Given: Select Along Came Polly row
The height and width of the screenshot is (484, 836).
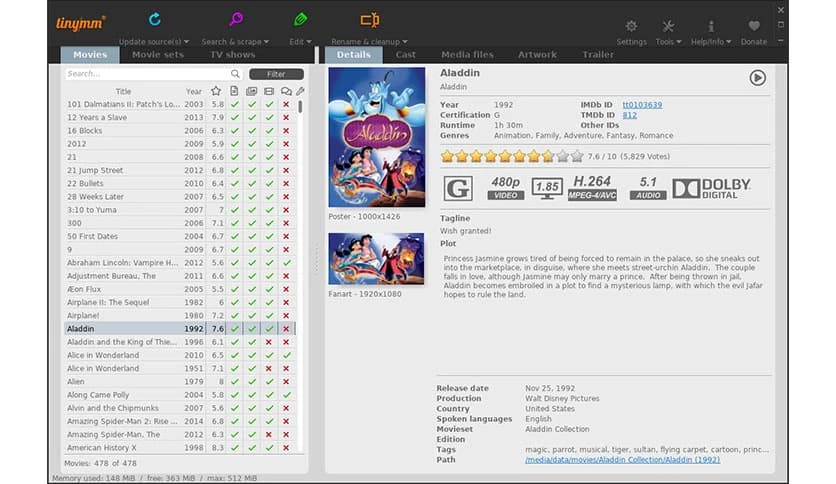Looking at the screenshot, I should pyautogui.click(x=180, y=395).
